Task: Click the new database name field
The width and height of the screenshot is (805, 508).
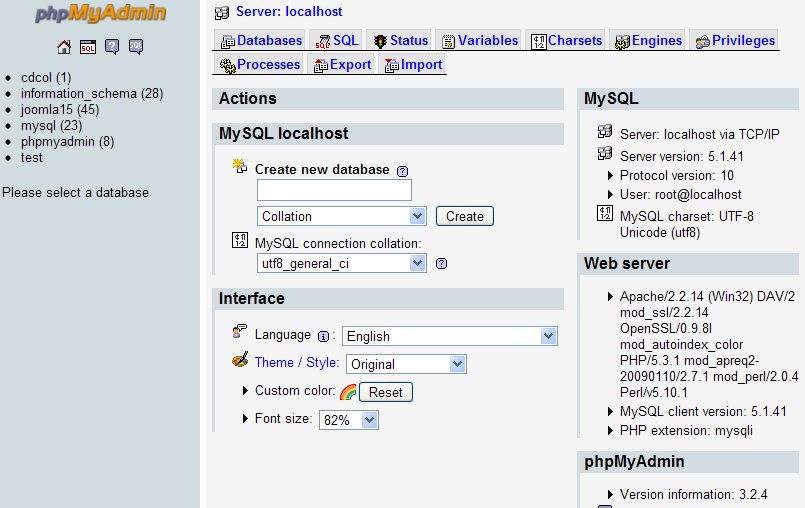Action: point(334,190)
